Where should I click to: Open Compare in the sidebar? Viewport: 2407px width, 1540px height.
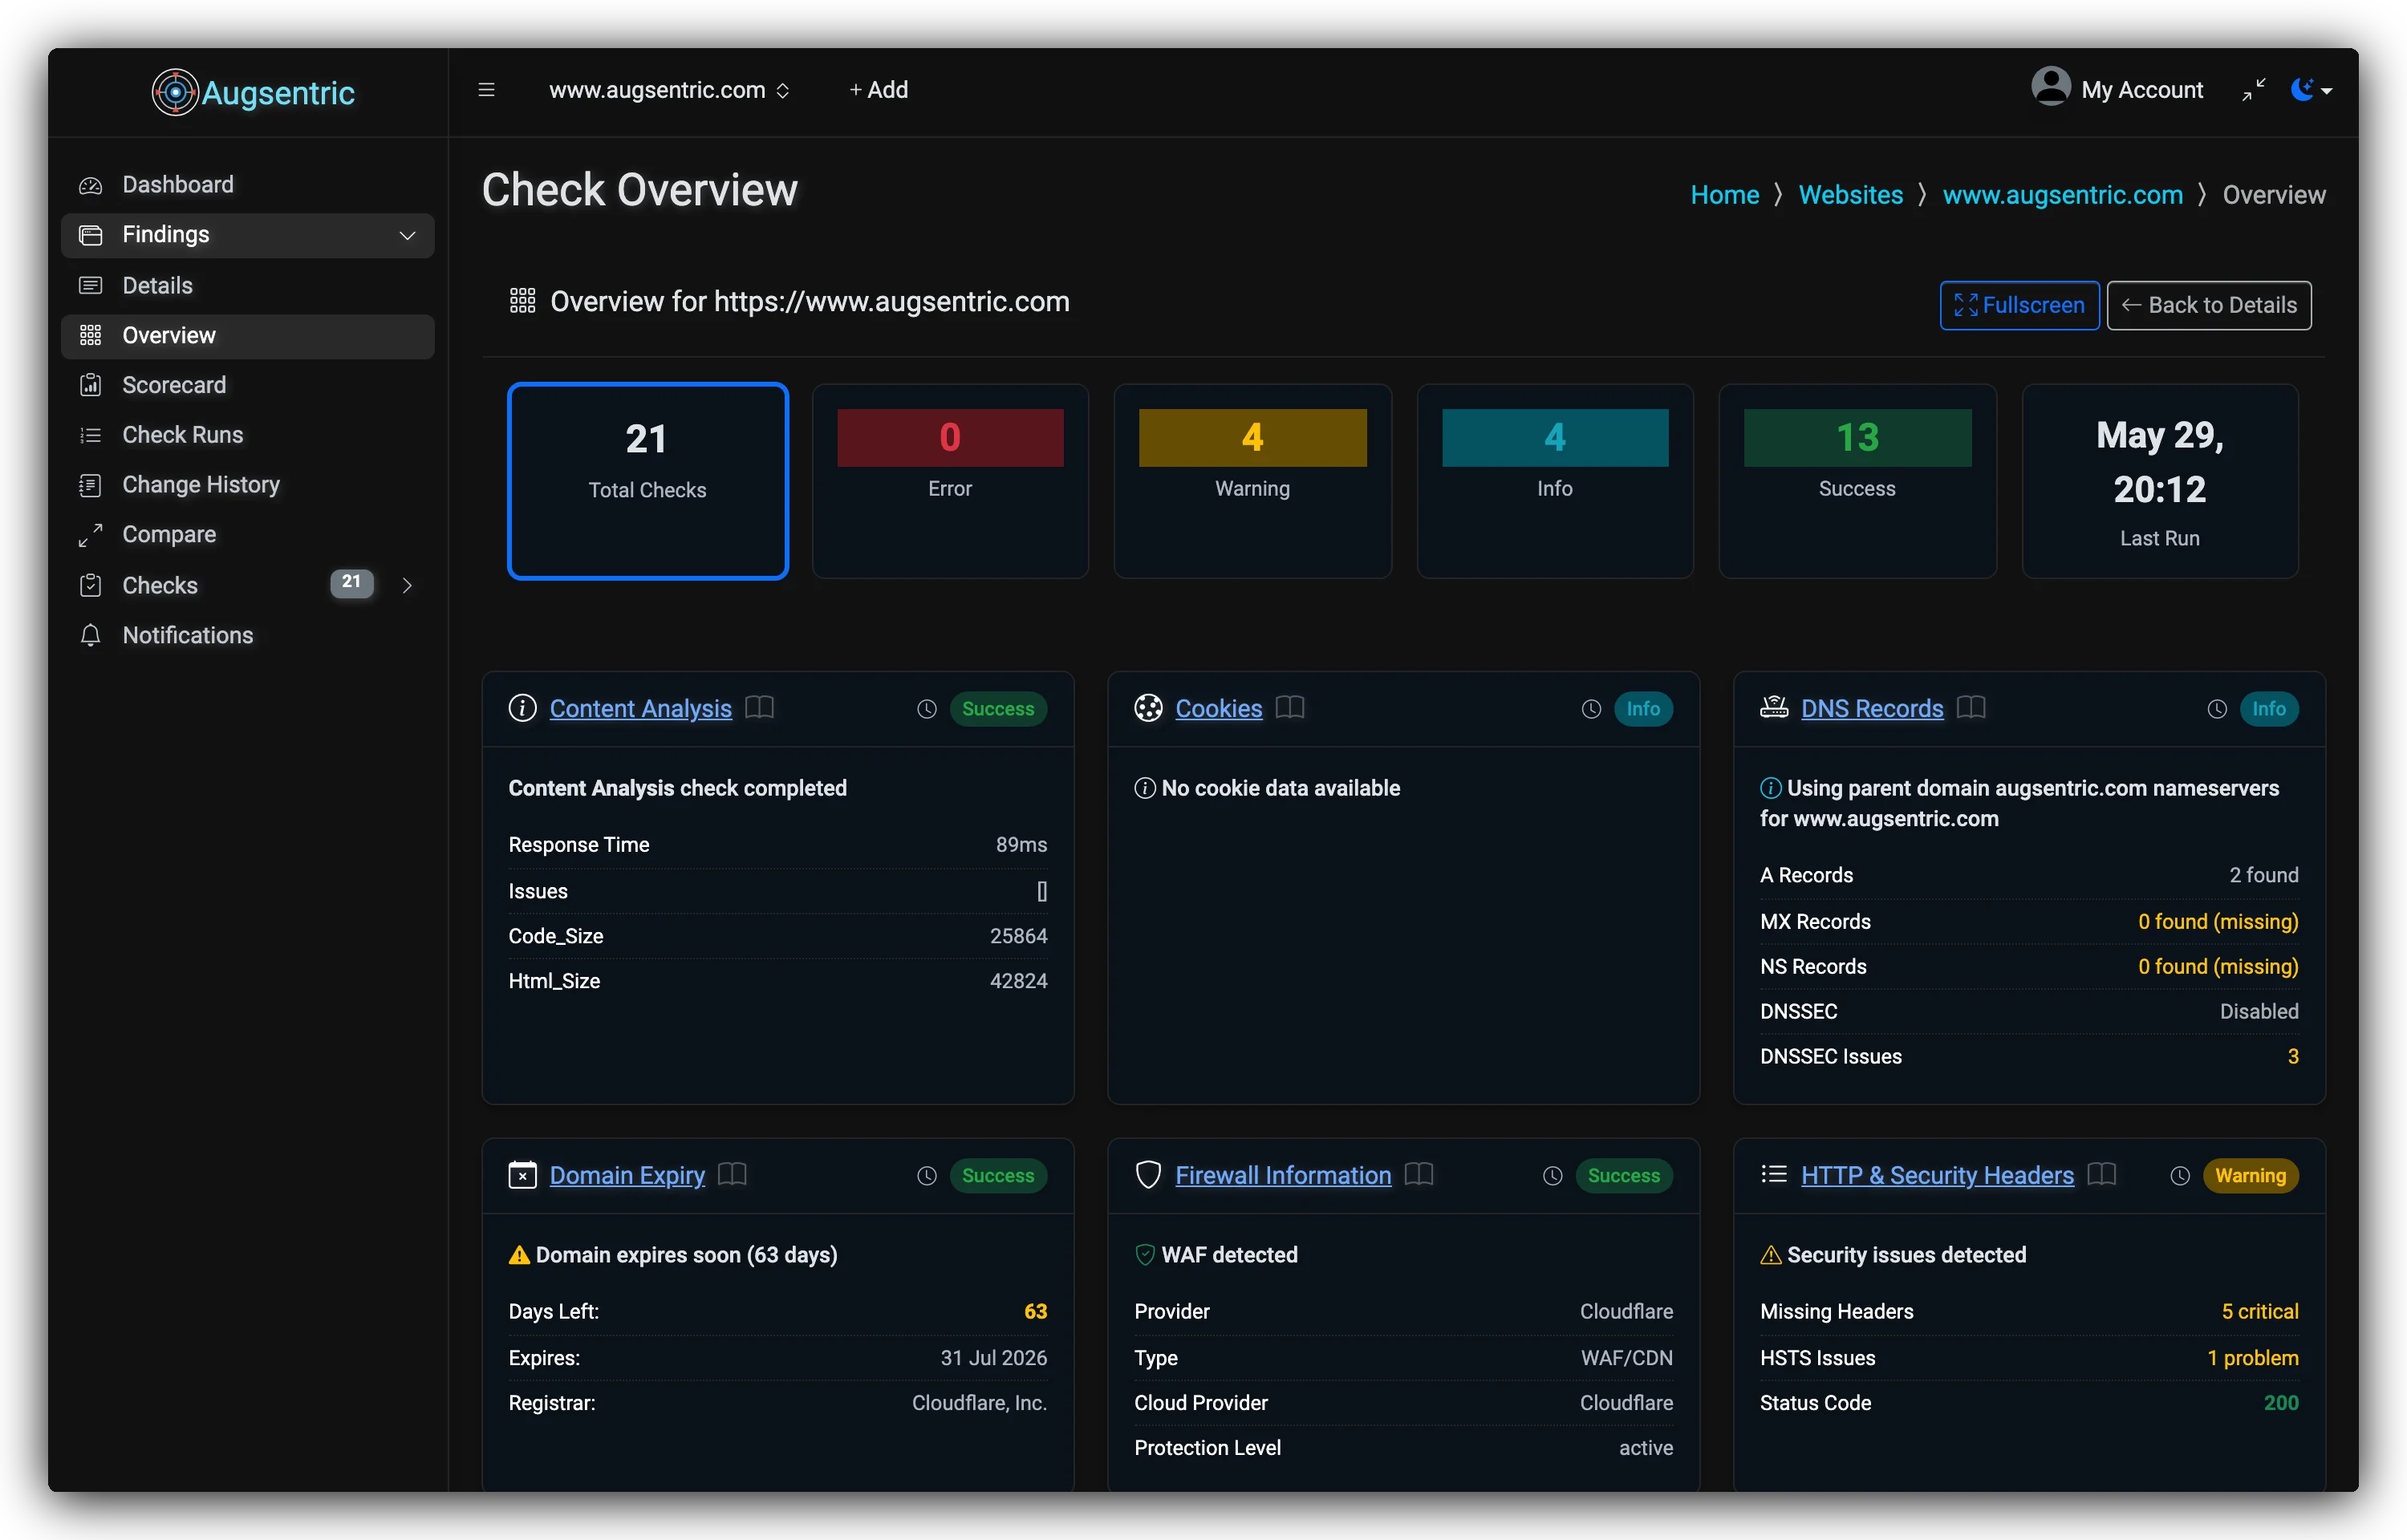pos(247,535)
